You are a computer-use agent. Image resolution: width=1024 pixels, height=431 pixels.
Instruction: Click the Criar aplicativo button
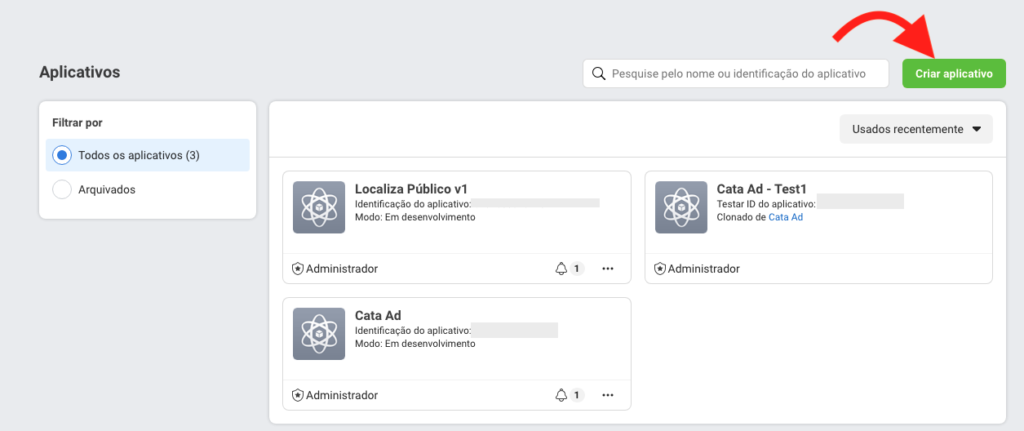(954, 74)
